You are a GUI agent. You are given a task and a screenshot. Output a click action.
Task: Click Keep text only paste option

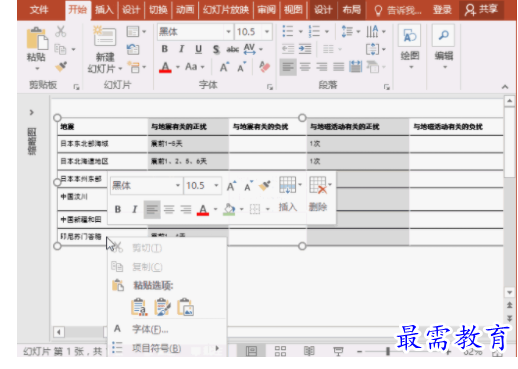139,307
